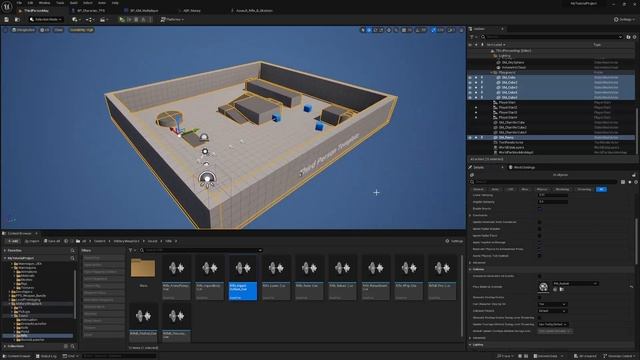The width and height of the screenshot is (640, 360).
Task: Open the Build menu
Action: pos(73,3)
